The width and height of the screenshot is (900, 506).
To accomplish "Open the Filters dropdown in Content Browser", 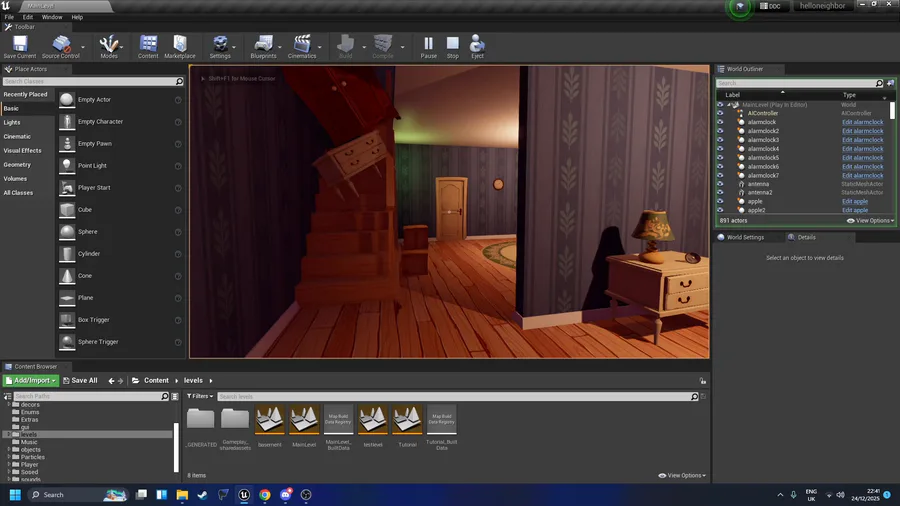I will click(200, 396).
